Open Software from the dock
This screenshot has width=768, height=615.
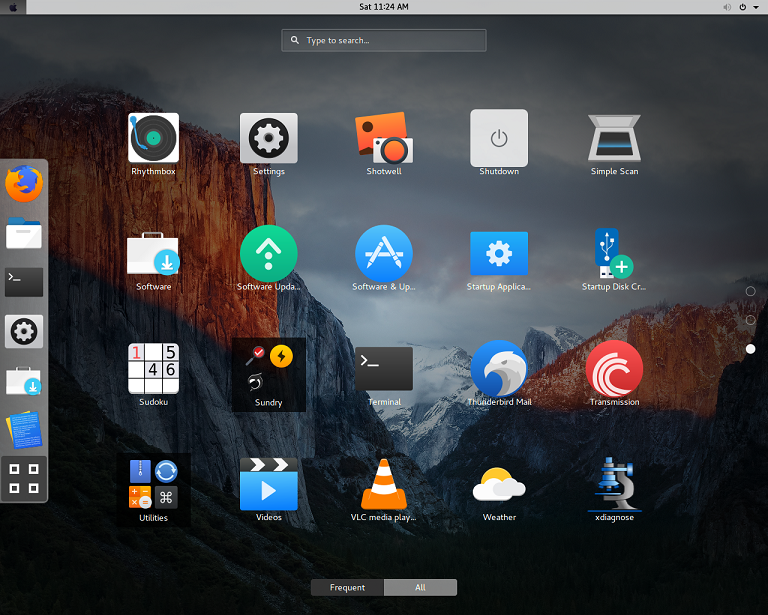pyautogui.click(x=24, y=381)
